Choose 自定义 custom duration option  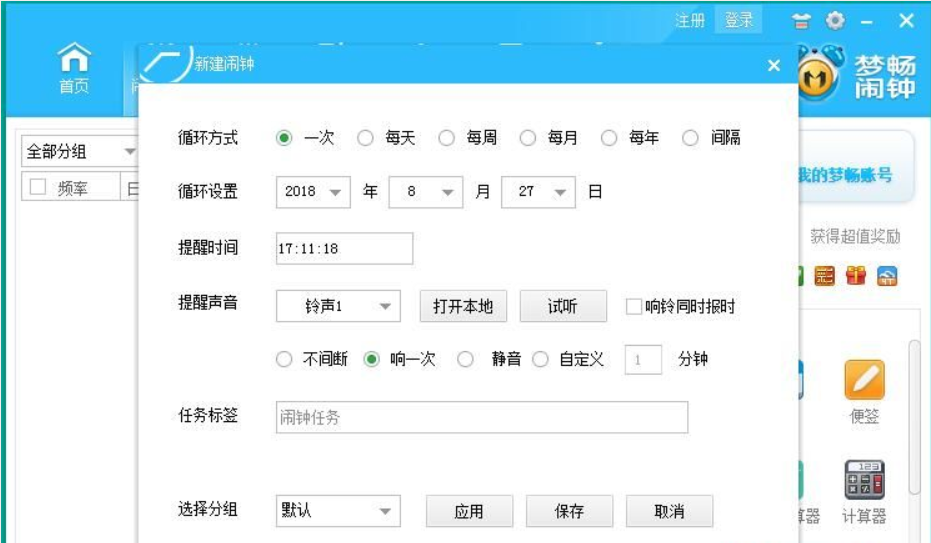[540, 359]
